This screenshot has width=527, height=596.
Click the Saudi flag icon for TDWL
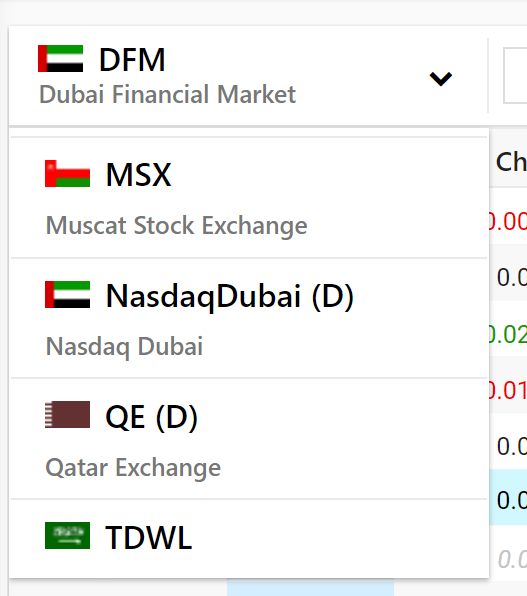click(67, 536)
